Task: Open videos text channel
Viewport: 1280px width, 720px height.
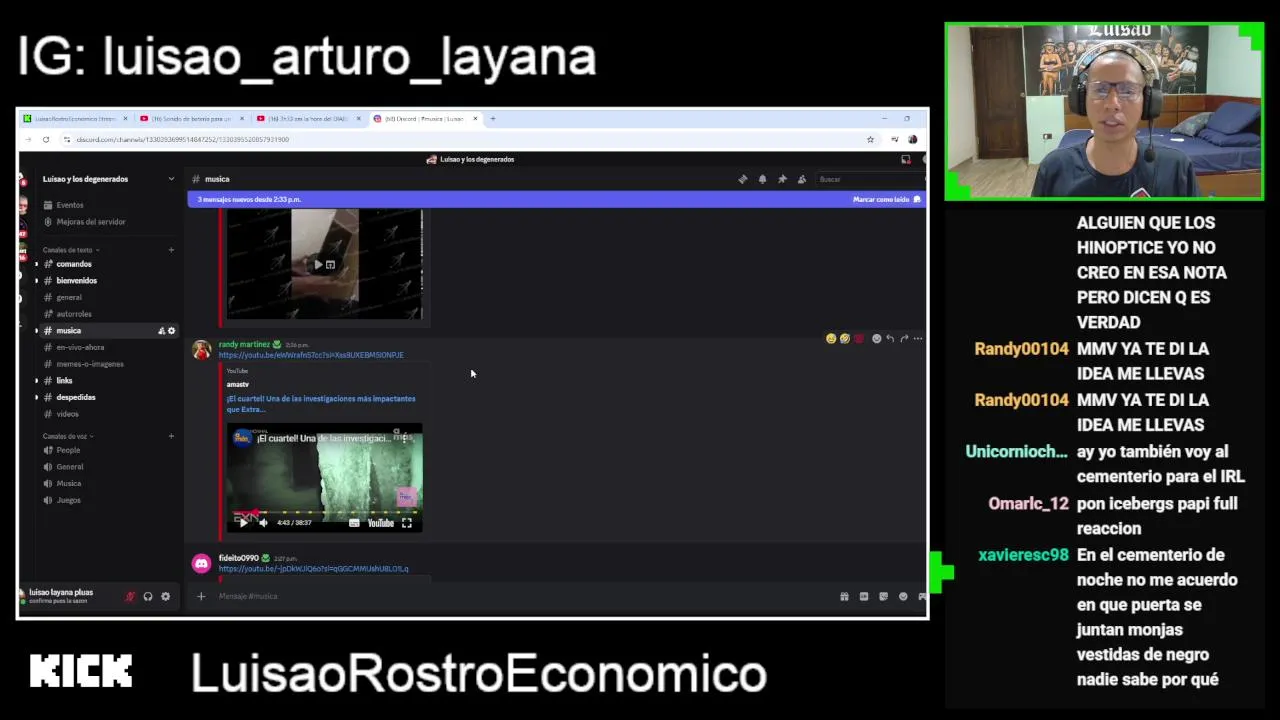Action: coord(107,414)
